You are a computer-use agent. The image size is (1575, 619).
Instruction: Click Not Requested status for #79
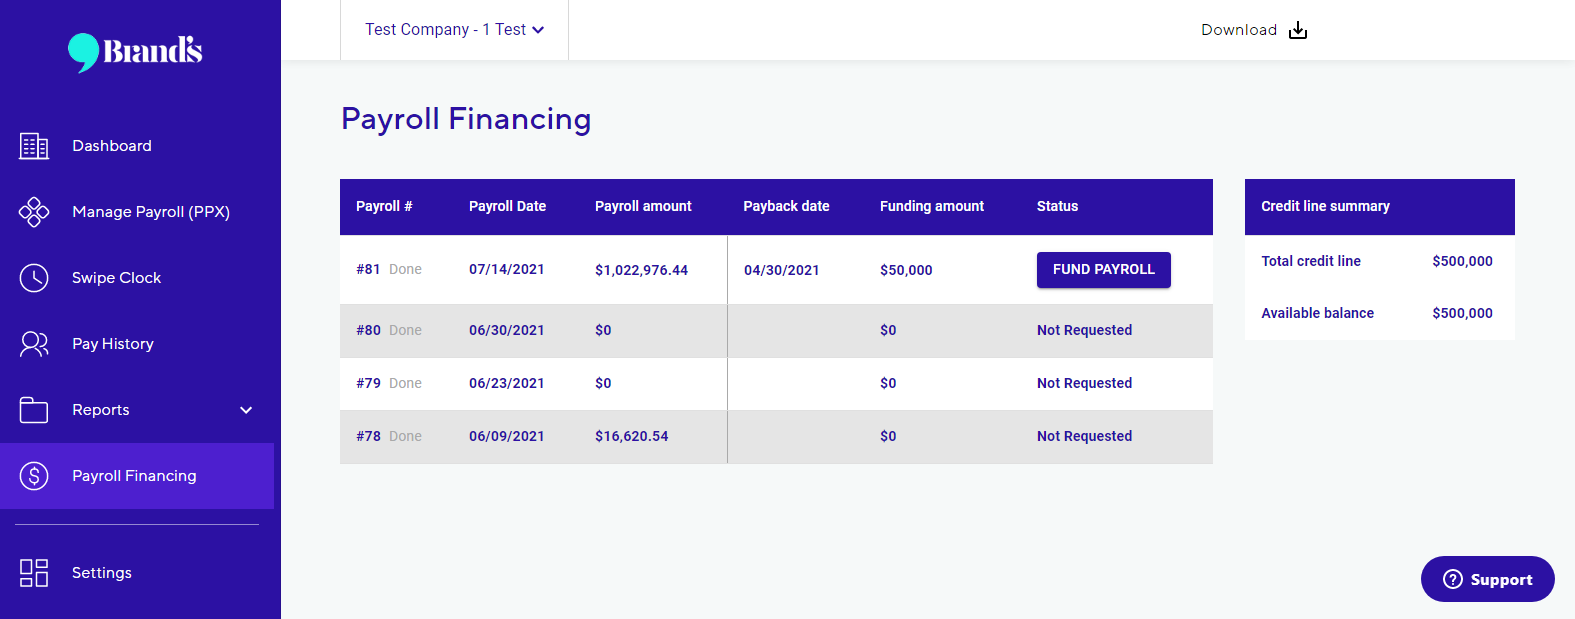pos(1084,383)
